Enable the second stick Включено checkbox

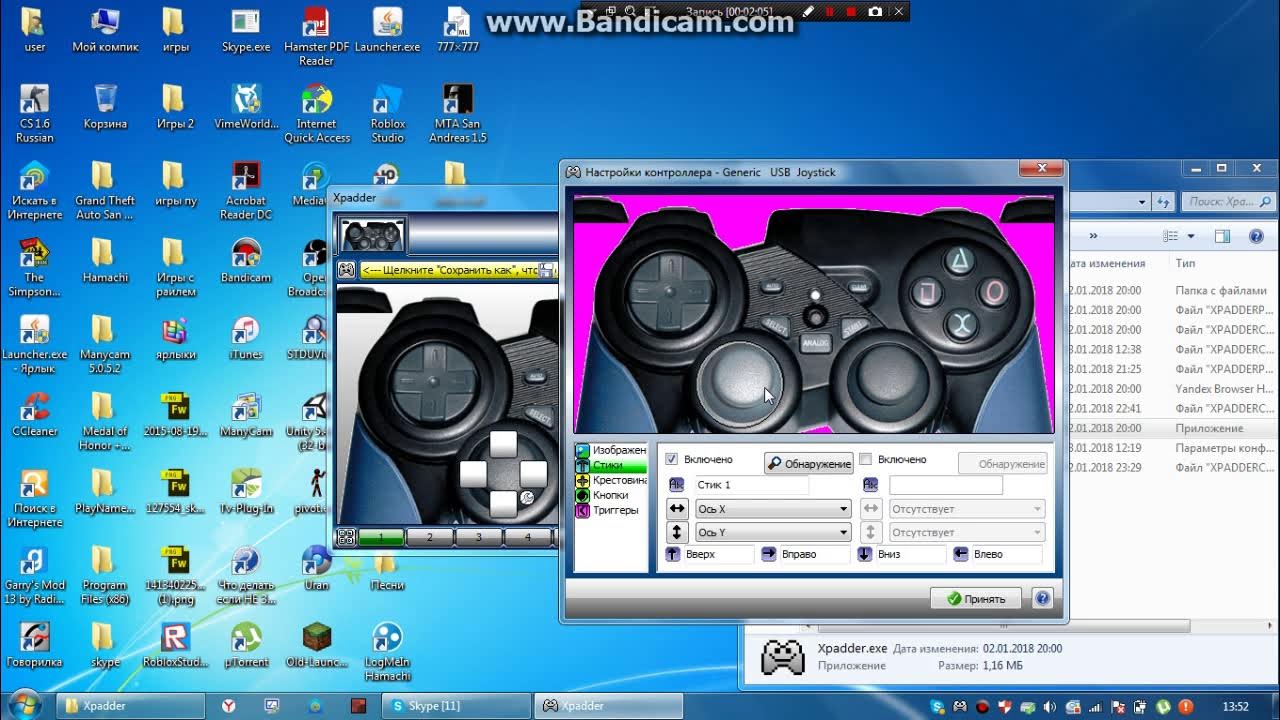[x=866, y=459]
